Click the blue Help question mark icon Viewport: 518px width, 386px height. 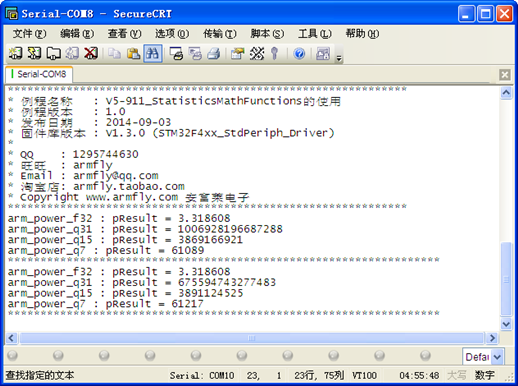(x=299, y=53)
